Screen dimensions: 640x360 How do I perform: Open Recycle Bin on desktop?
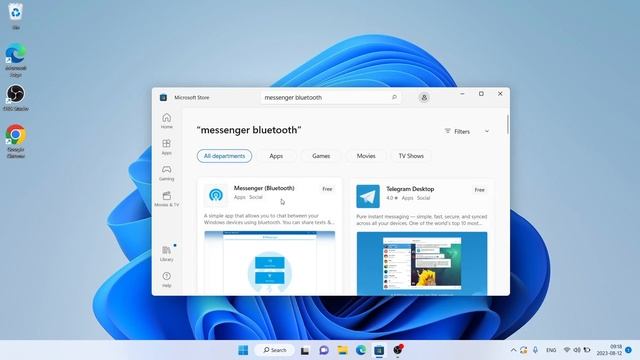click(x=16, y=16)
